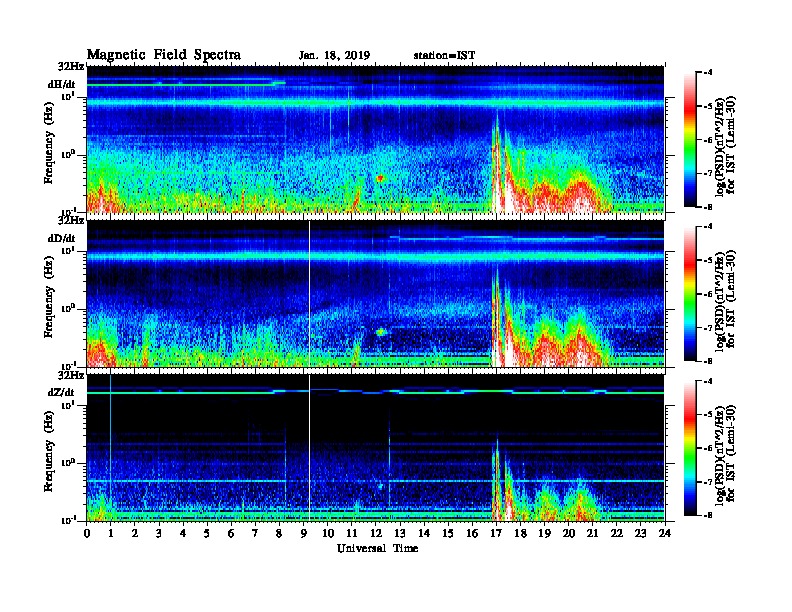
Task: Click hour tick label "8" on the time axis
Action: pos(279,534)
